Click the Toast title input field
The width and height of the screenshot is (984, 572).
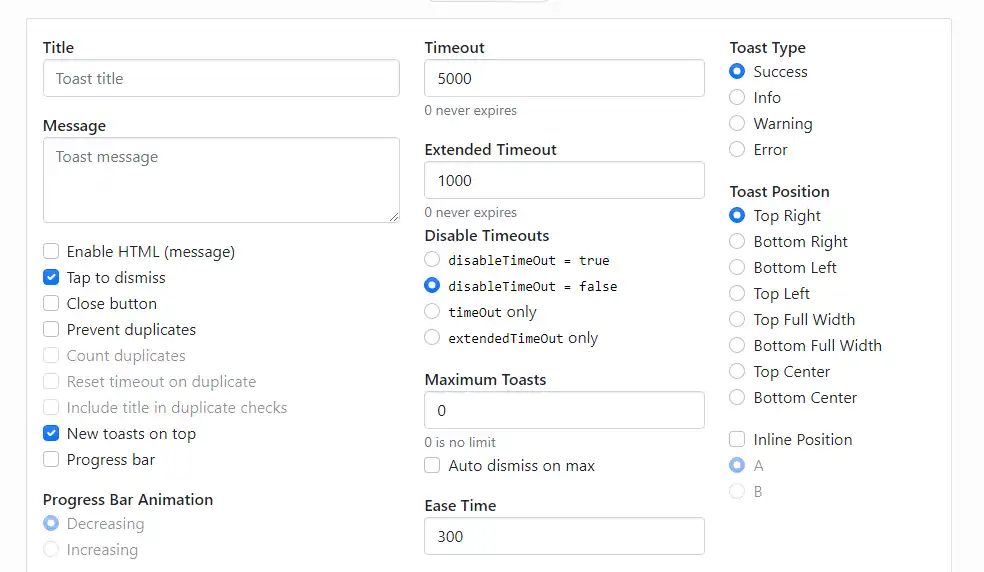(221, 79)
